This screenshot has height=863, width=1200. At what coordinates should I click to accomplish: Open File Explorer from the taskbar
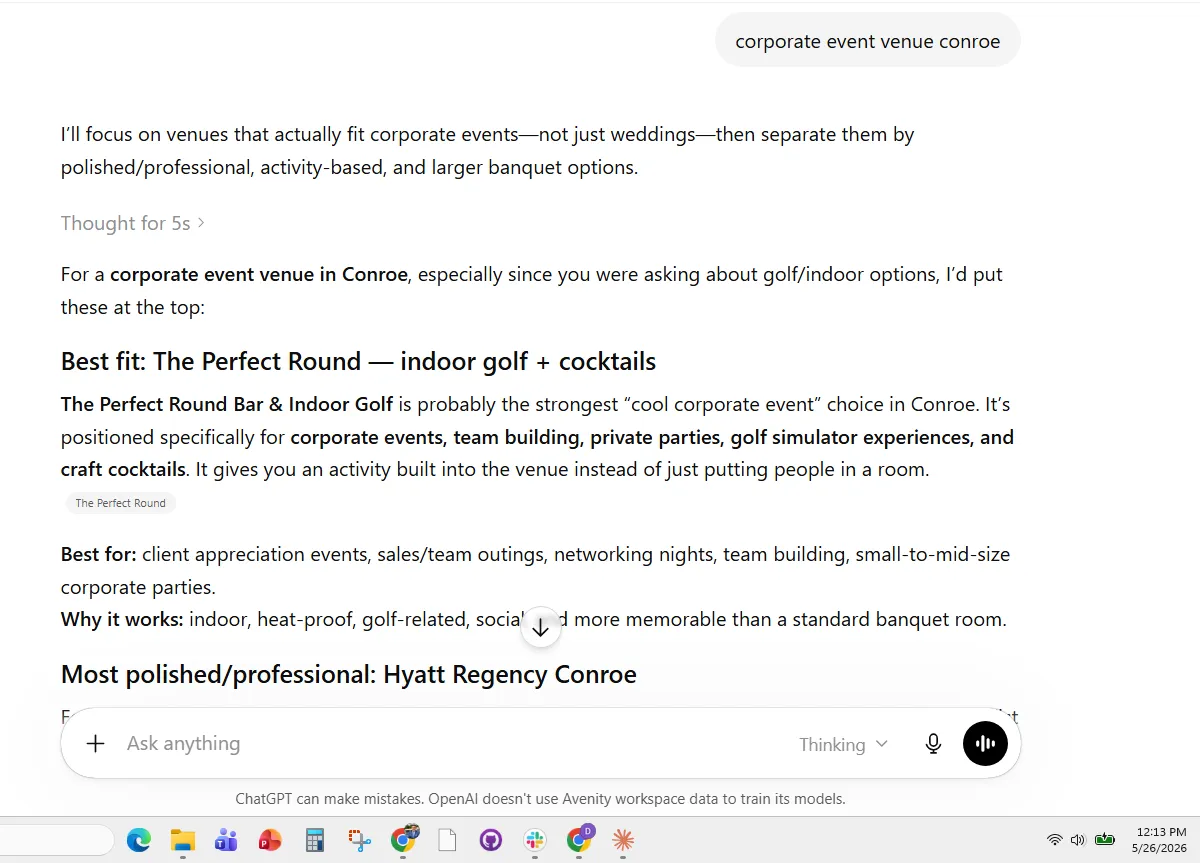pos(182,840)
